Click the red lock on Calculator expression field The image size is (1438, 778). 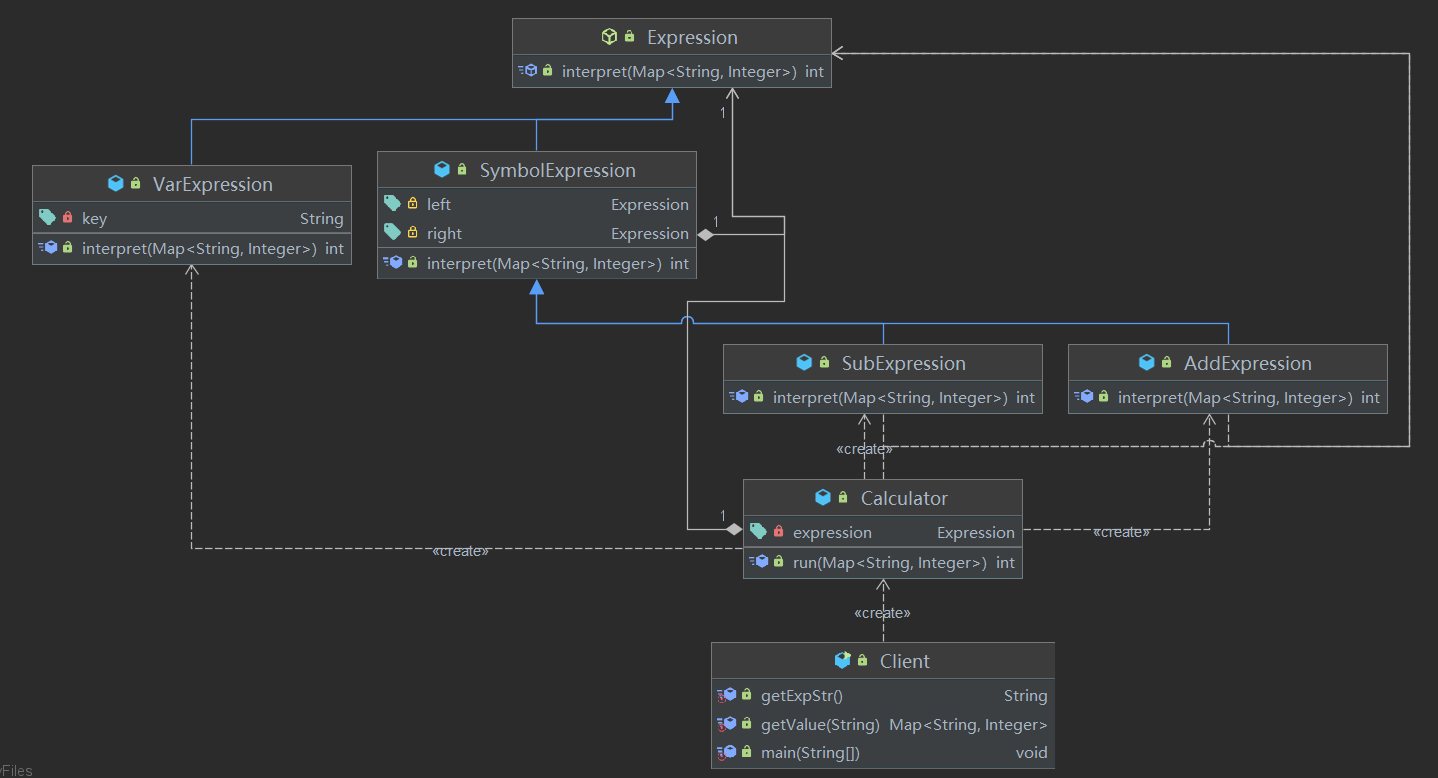click(778, 531)
